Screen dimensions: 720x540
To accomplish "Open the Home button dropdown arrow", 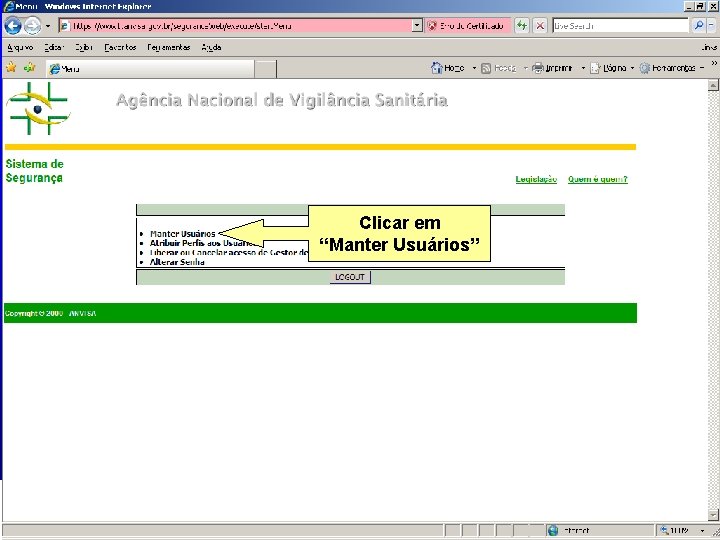I will 474,68.
